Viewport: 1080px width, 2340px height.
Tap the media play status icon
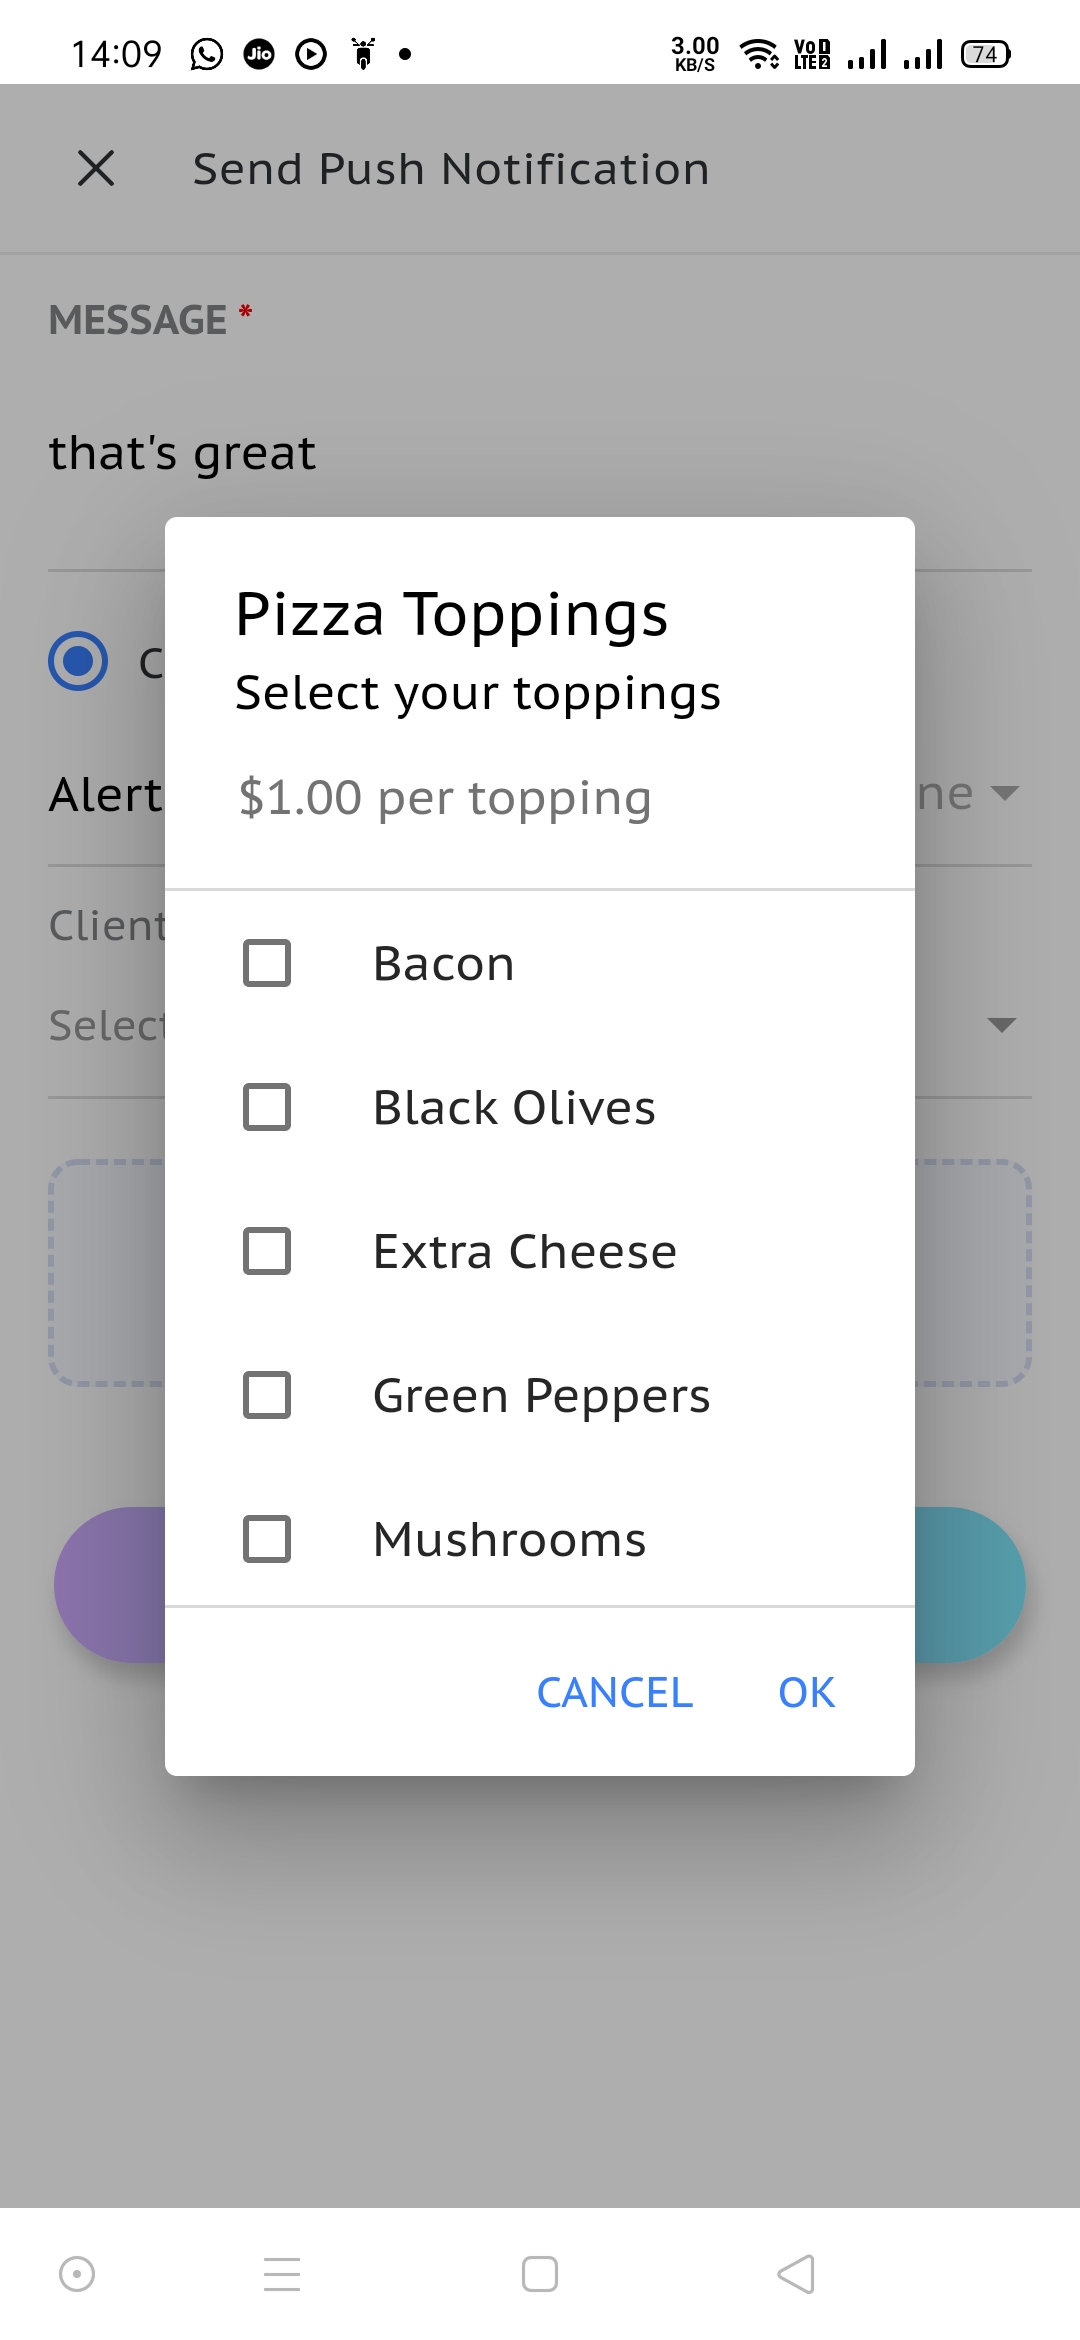(311, 54)
